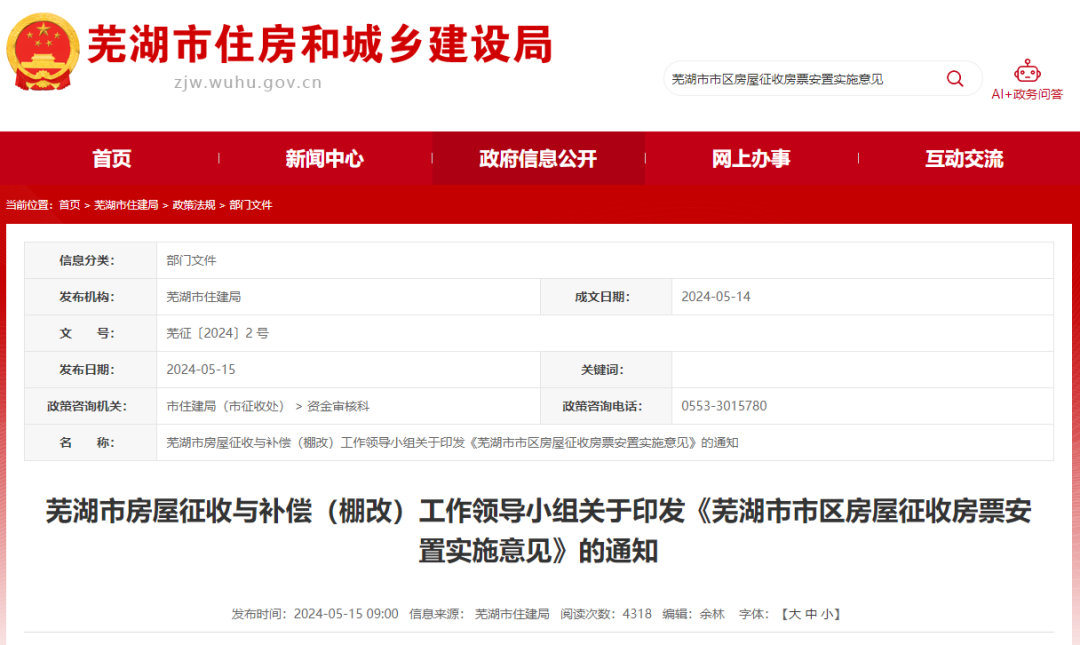This screenshot has width=1080, height=645.
Task: Open the 互动交流 navigation tab
Action: tap(964, 158)
